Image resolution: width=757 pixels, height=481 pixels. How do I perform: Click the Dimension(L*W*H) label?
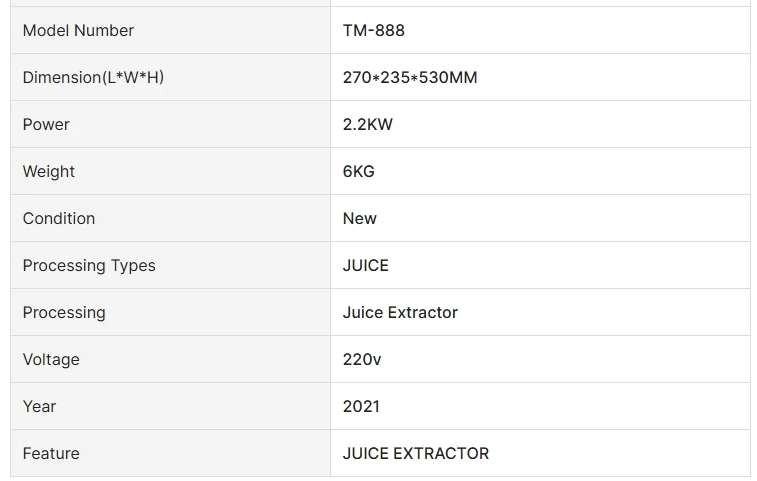[93, 77]
